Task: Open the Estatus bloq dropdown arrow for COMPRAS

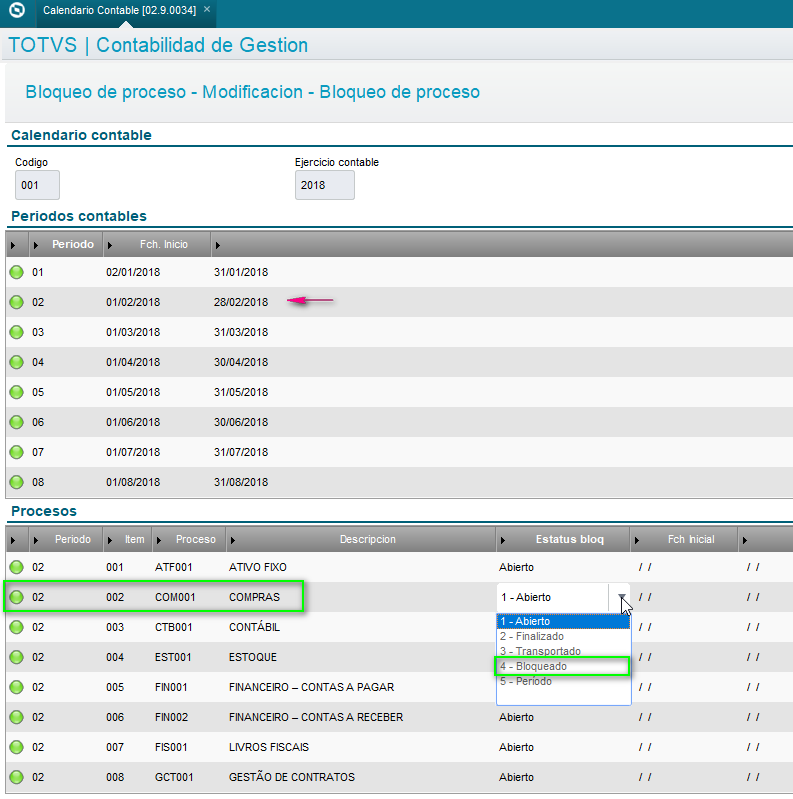Action: [x=621, y=597]
